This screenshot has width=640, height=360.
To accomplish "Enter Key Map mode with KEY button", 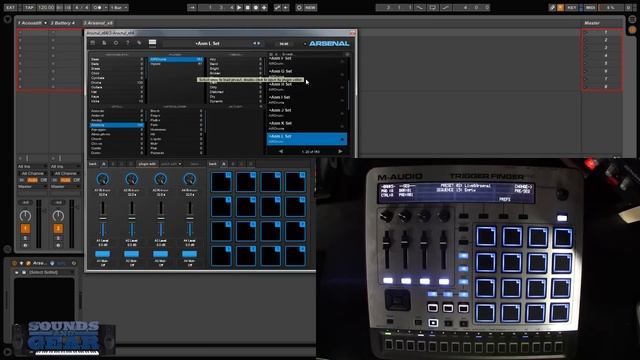I will pos(571,7).
